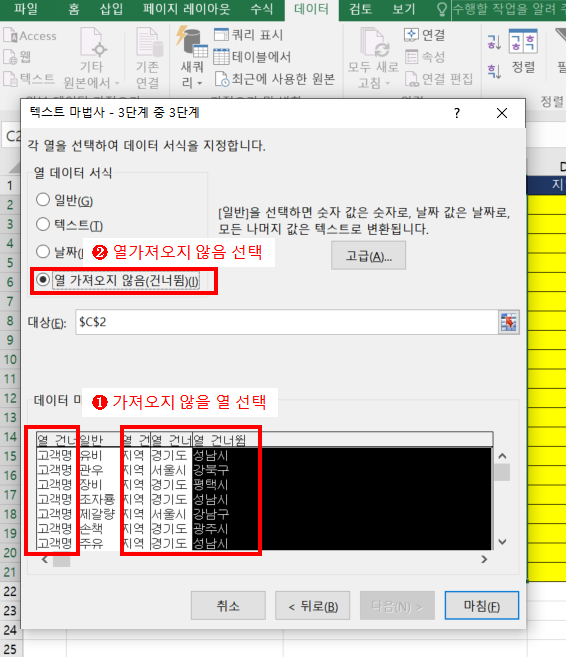
Task: Click preview cell 강북구
Action: click(211, 470)
